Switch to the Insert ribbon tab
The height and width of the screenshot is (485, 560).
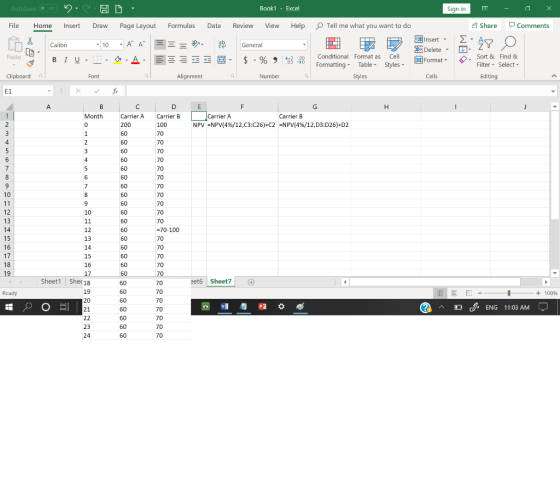pos(72,26)
